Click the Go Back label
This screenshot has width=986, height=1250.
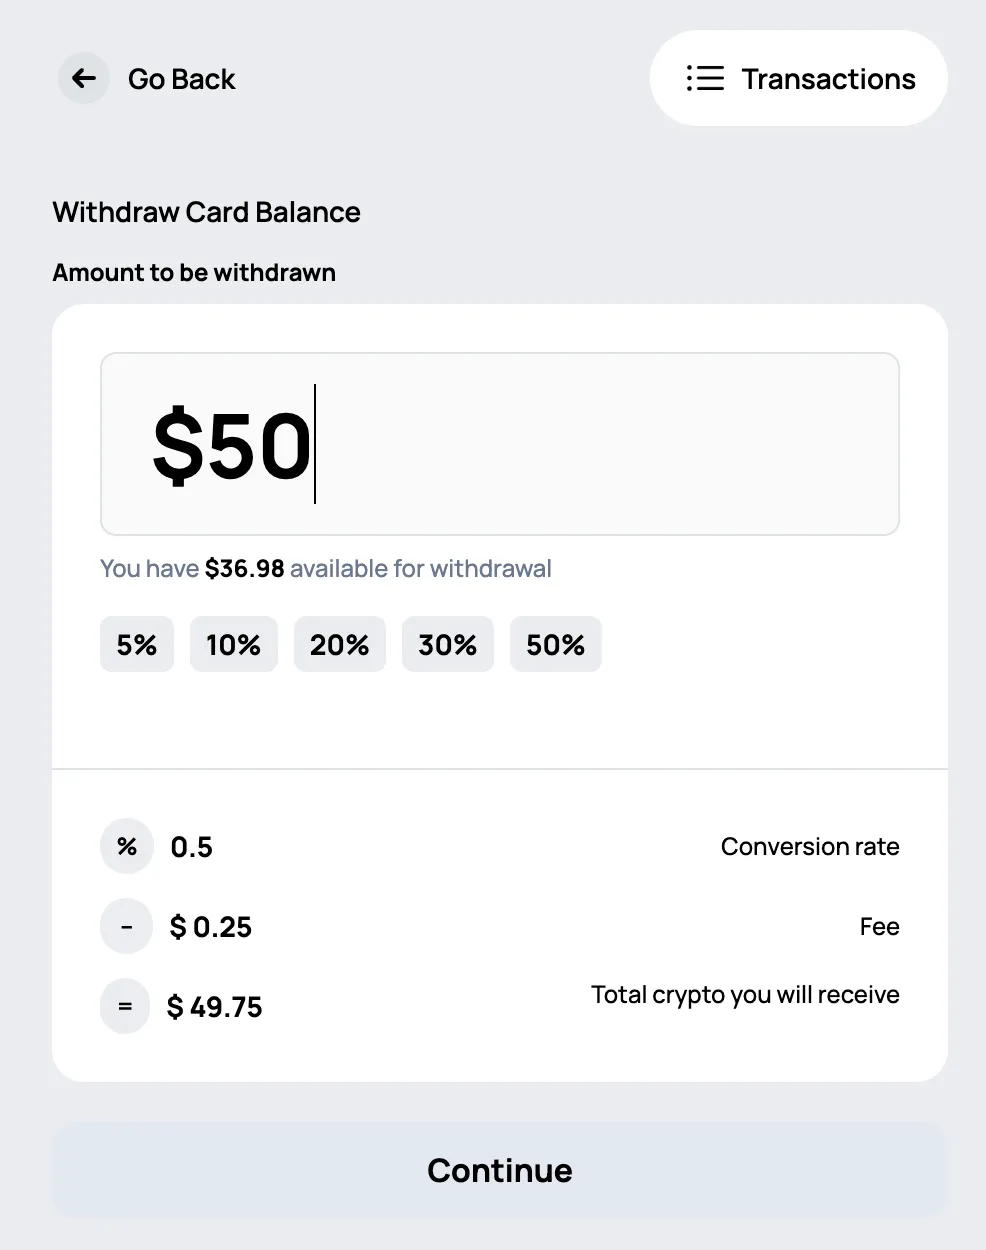click(x=181, y=78)
